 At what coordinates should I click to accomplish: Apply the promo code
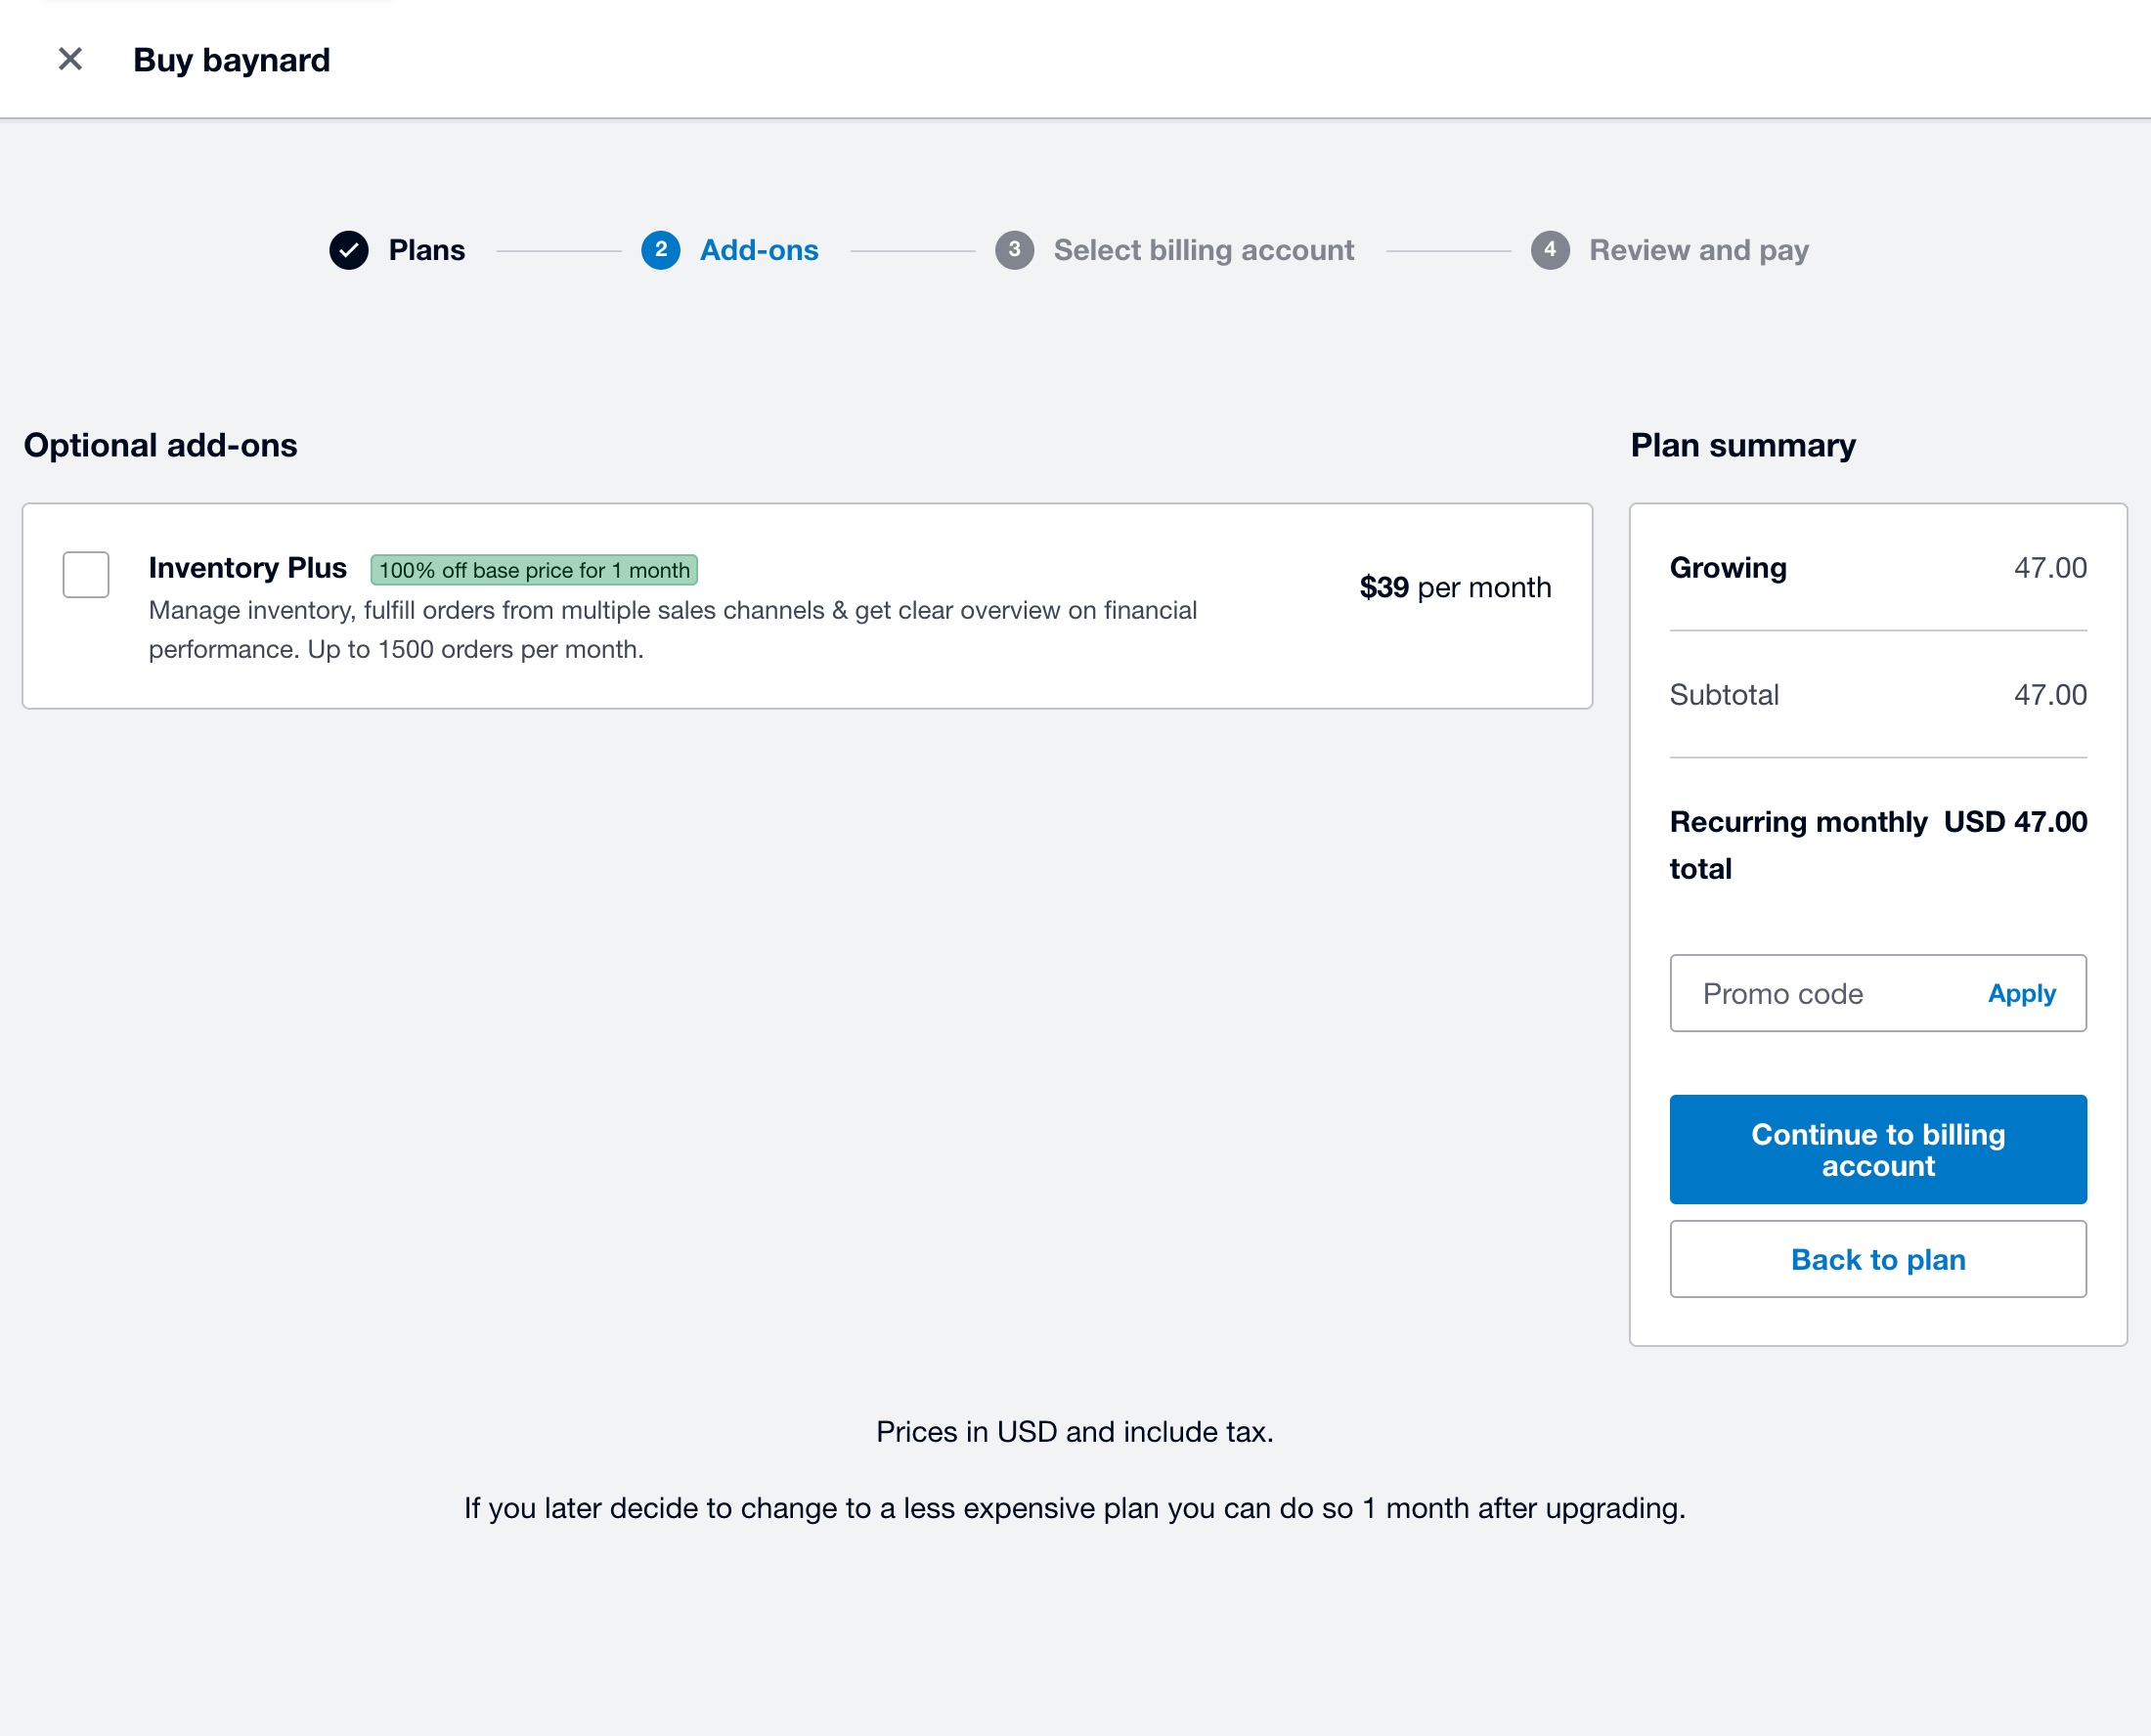tap(2021, 993)
